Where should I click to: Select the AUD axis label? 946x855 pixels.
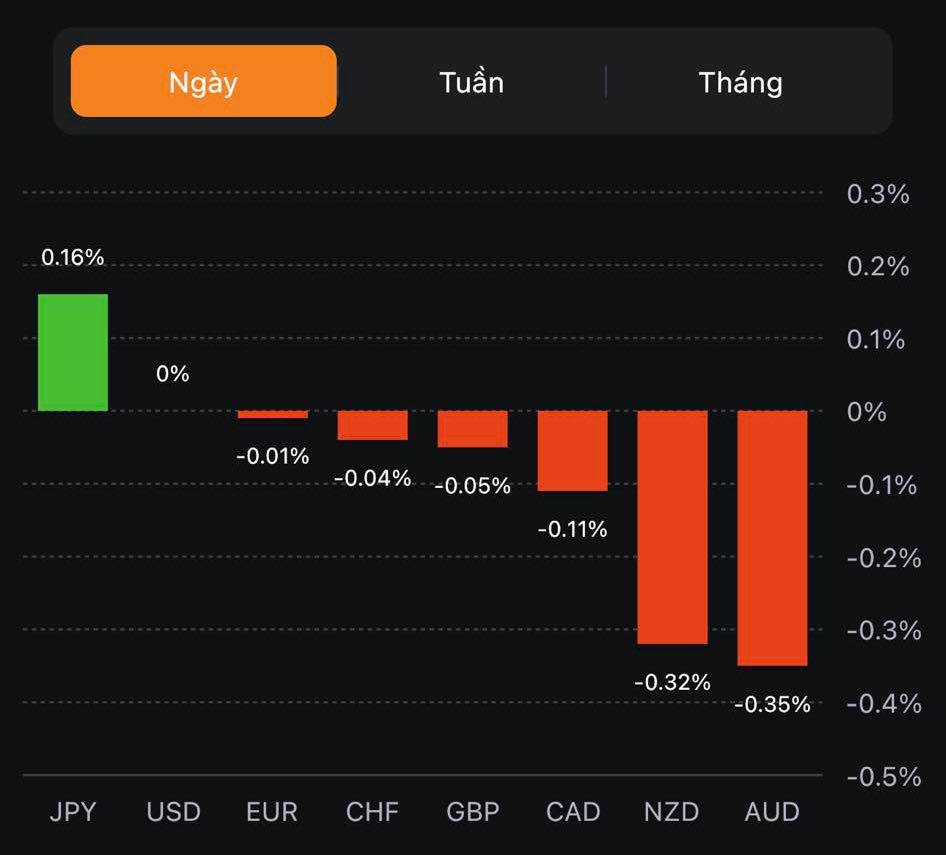tap(772, 811)
